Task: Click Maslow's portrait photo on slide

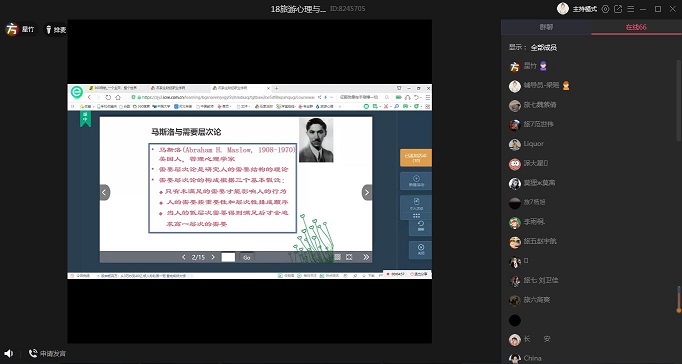Action: click(x=316, y=140)
